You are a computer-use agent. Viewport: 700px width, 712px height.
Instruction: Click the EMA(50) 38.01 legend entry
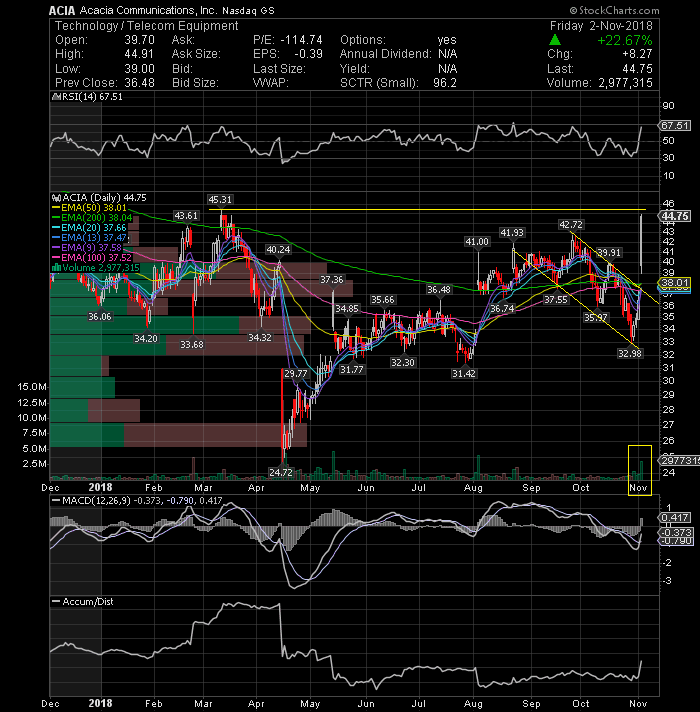click(x=89, y=208)
